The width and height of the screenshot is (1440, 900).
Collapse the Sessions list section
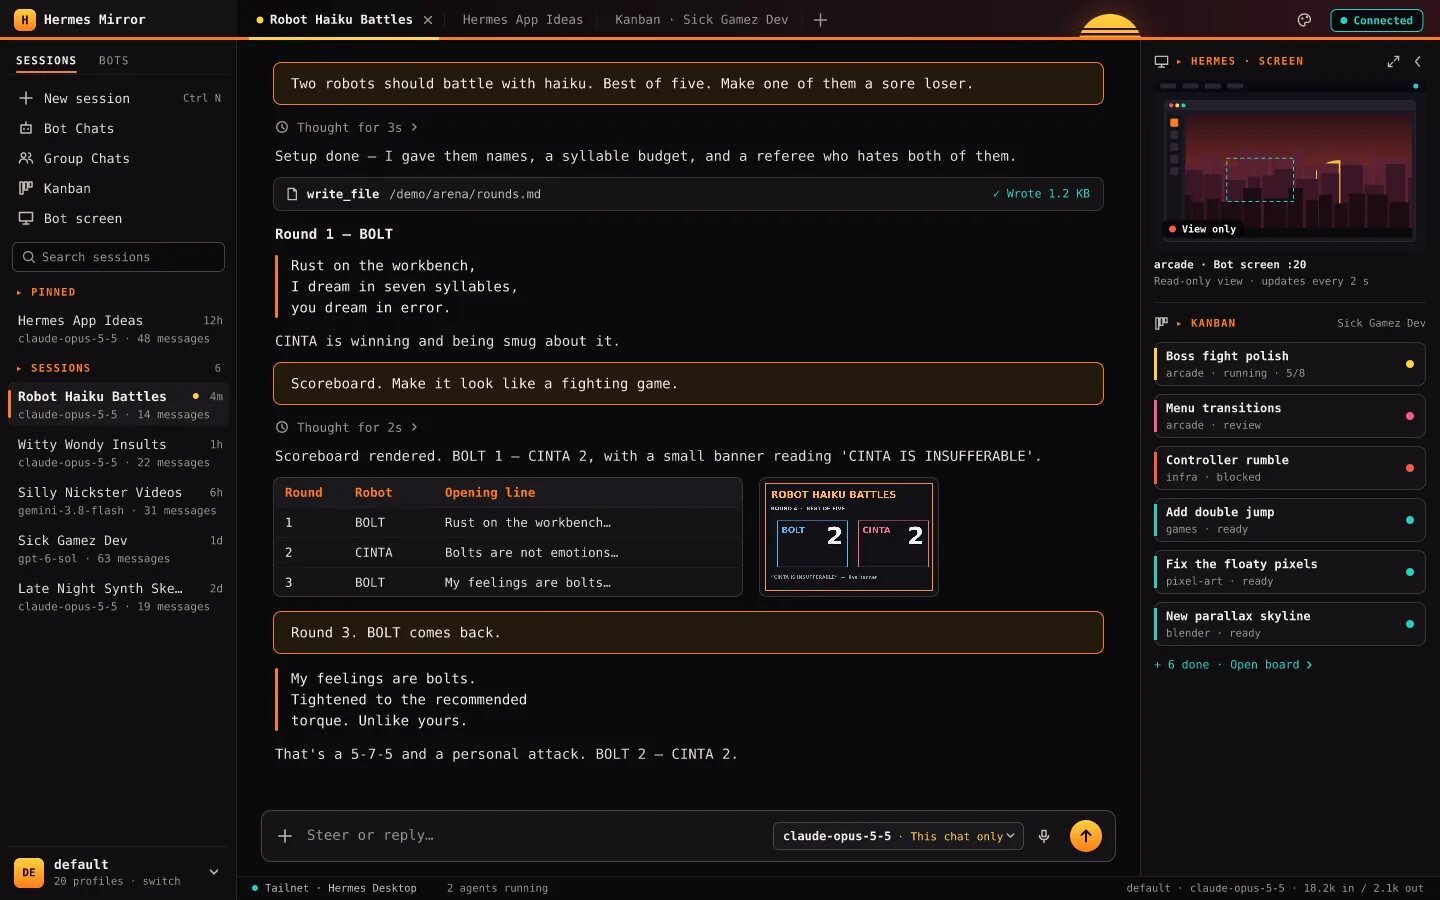(53, 368)
